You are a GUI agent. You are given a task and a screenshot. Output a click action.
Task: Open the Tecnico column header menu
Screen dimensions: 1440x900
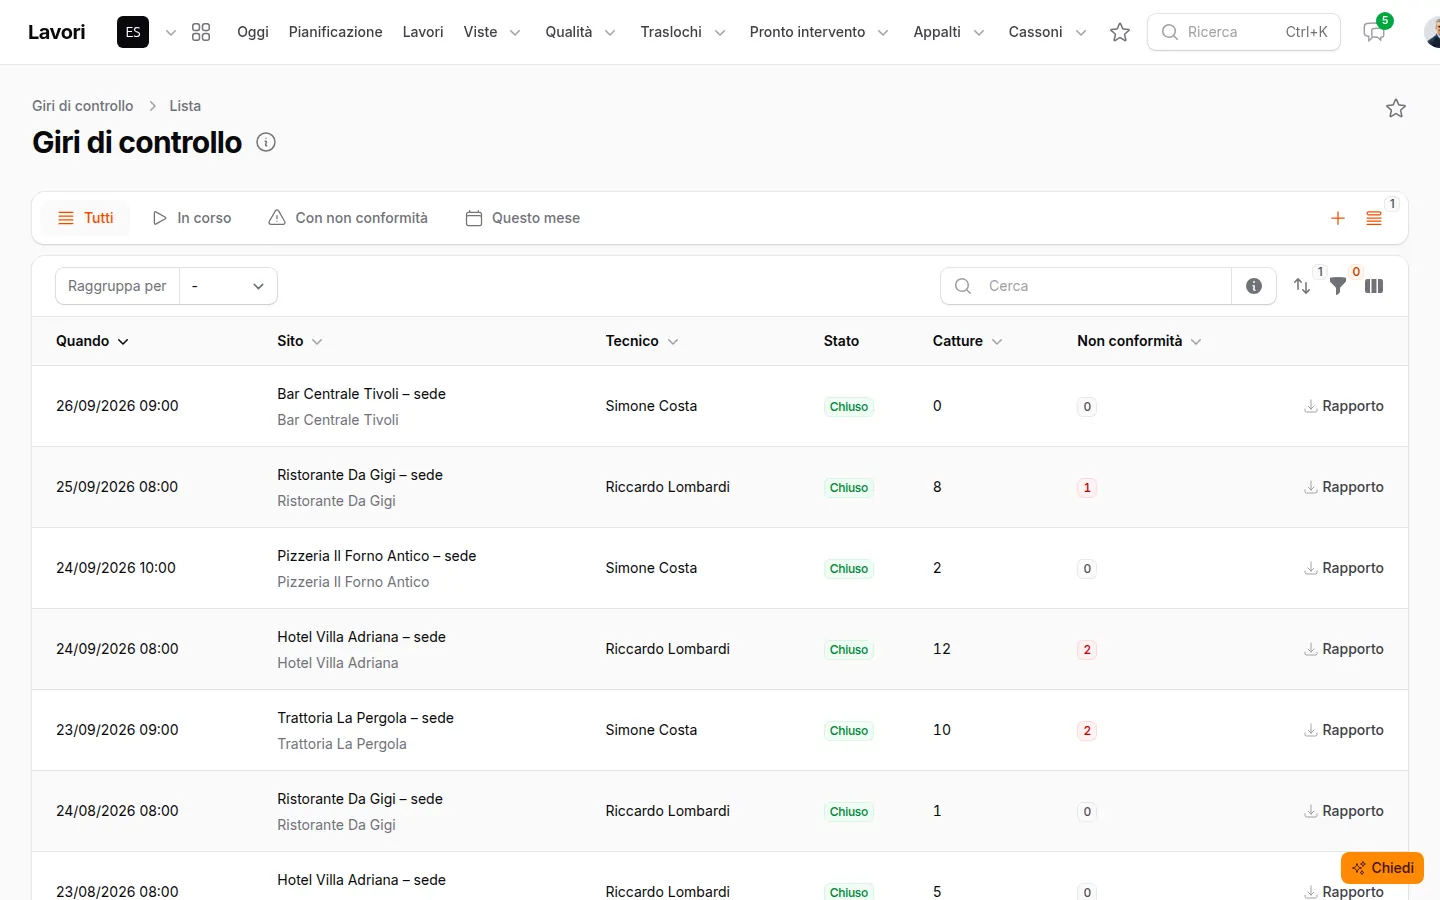coord(642,341)
